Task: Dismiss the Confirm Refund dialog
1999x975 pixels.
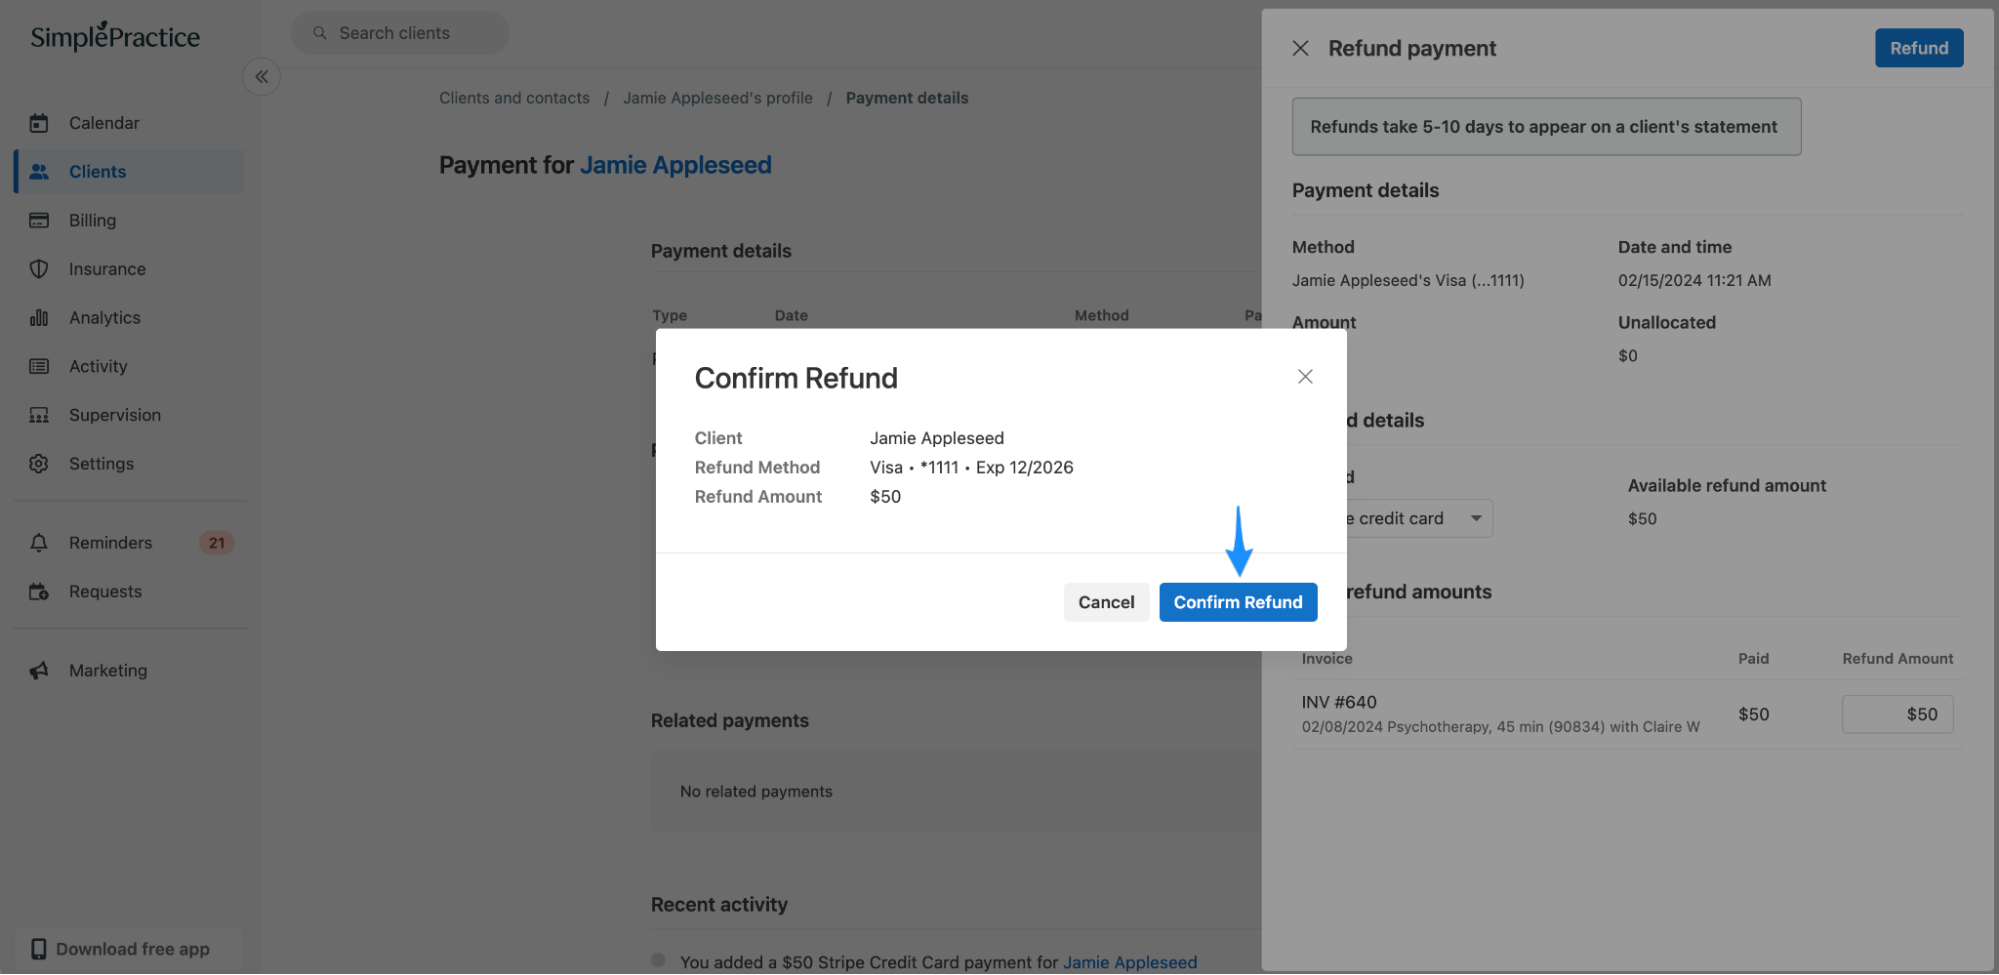Action: [x=1305, y=376]
